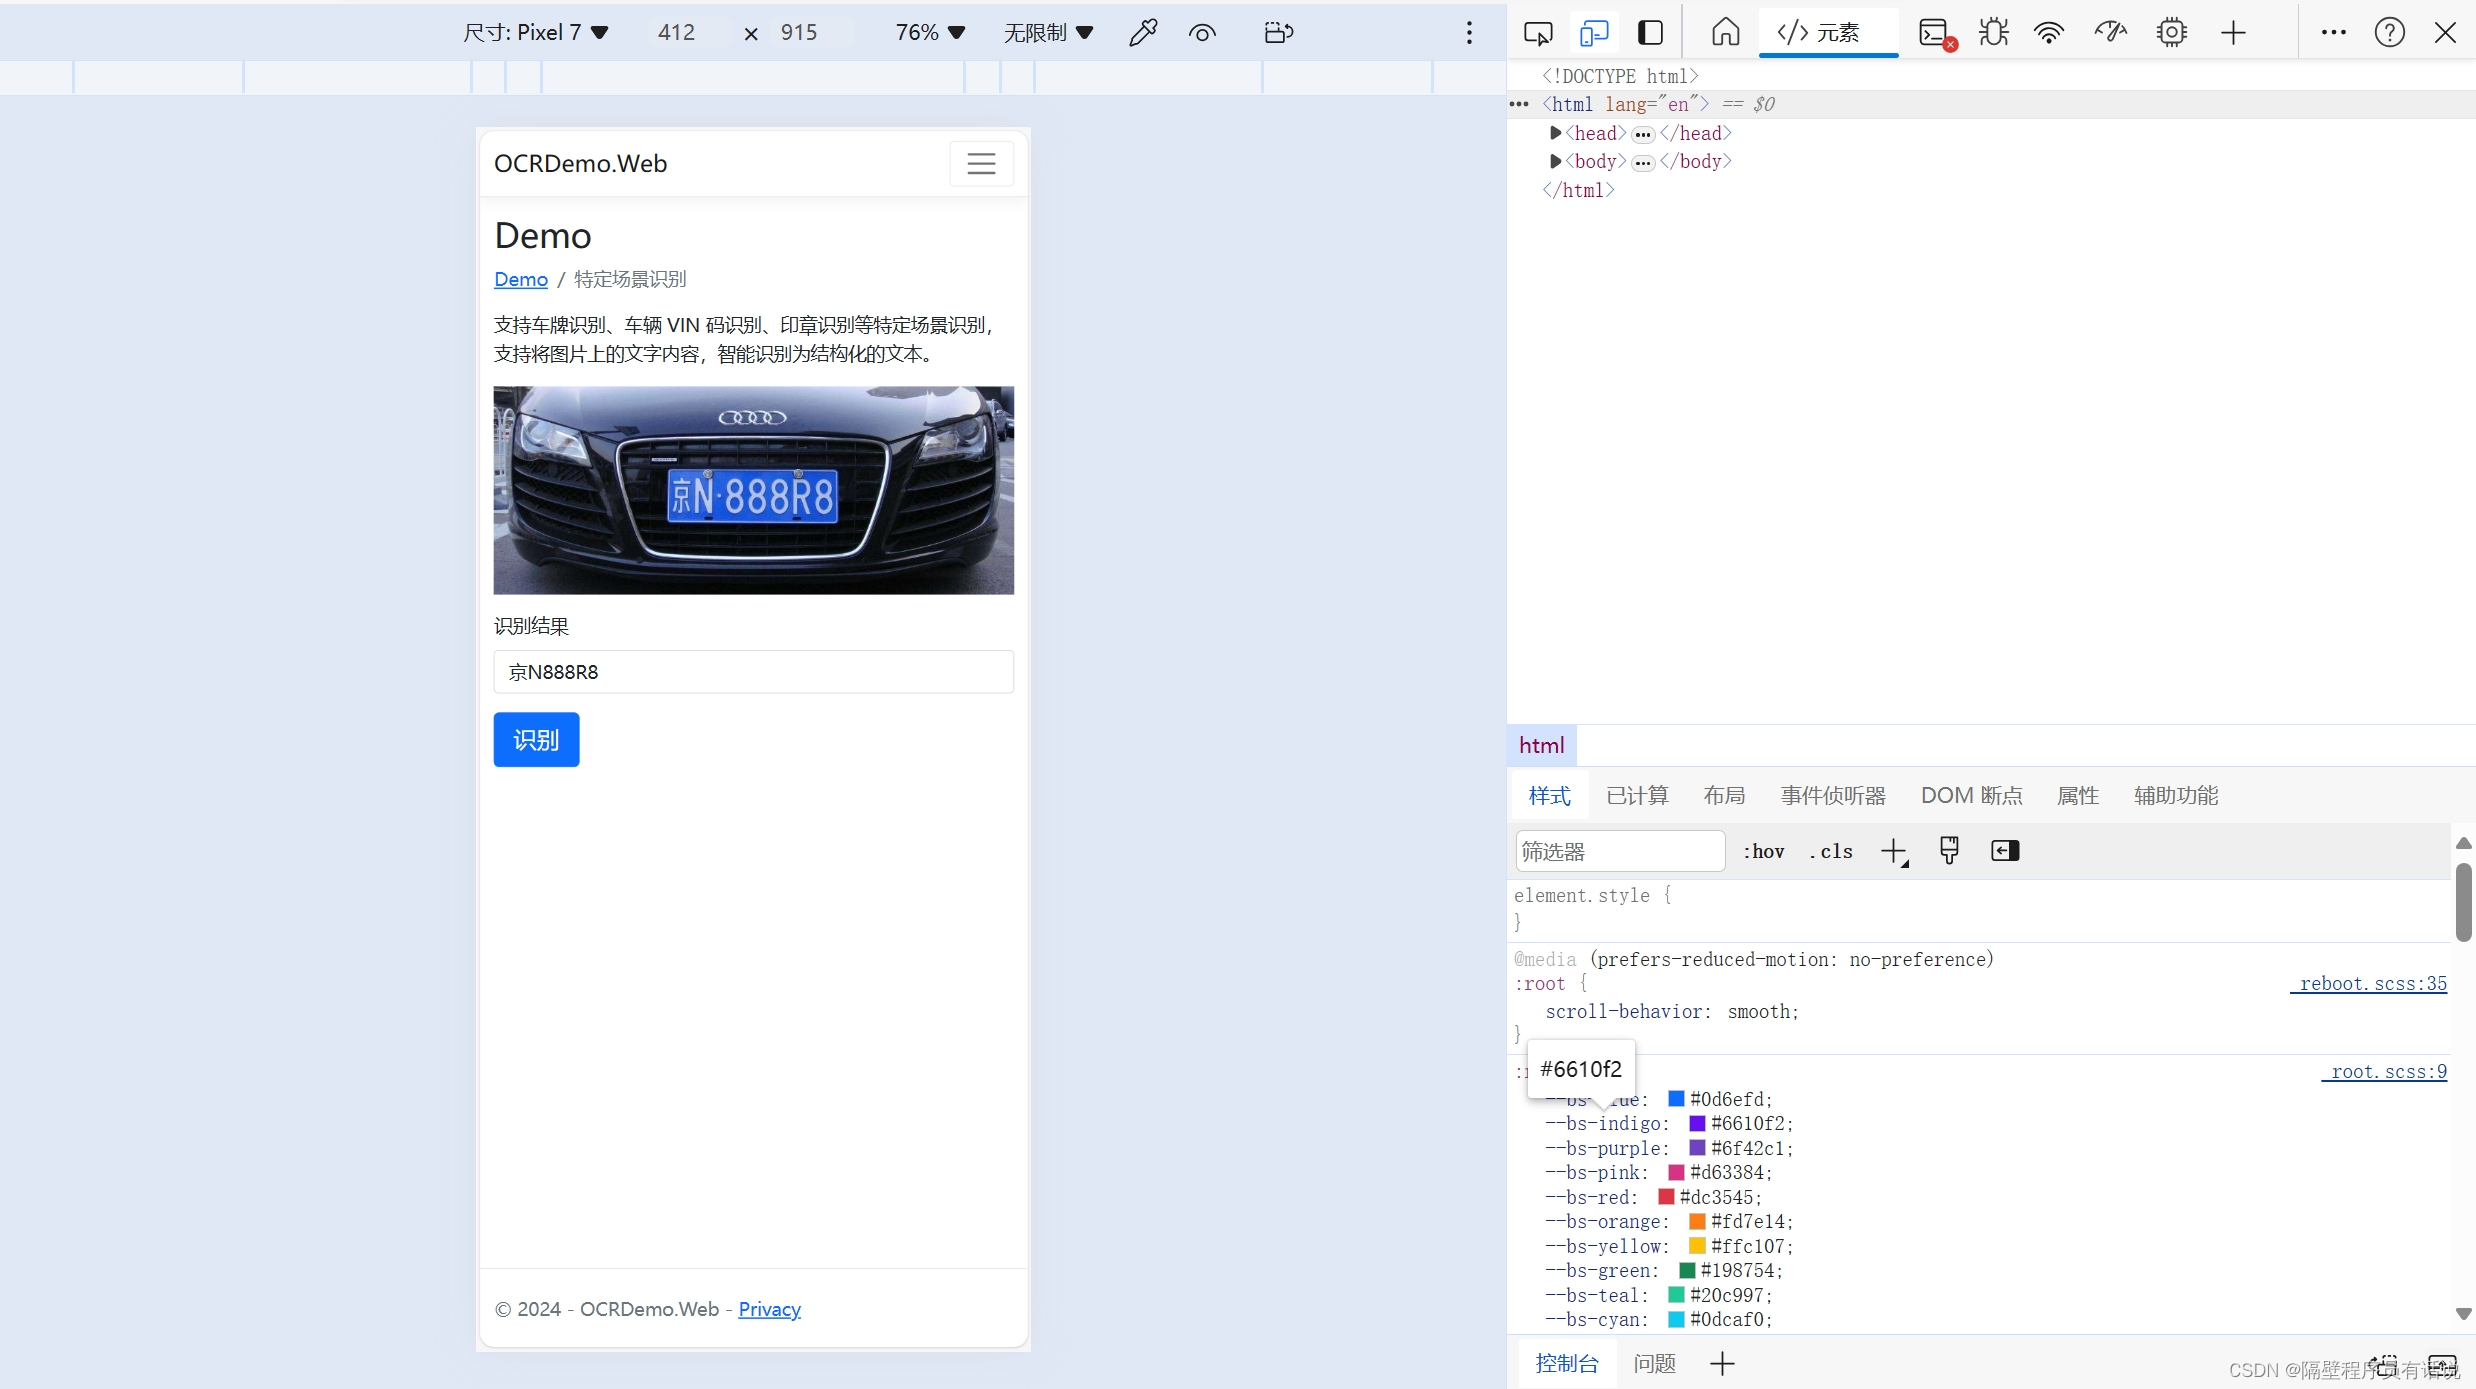
Task: Expand the head element node
Action: click(1555, 133)
